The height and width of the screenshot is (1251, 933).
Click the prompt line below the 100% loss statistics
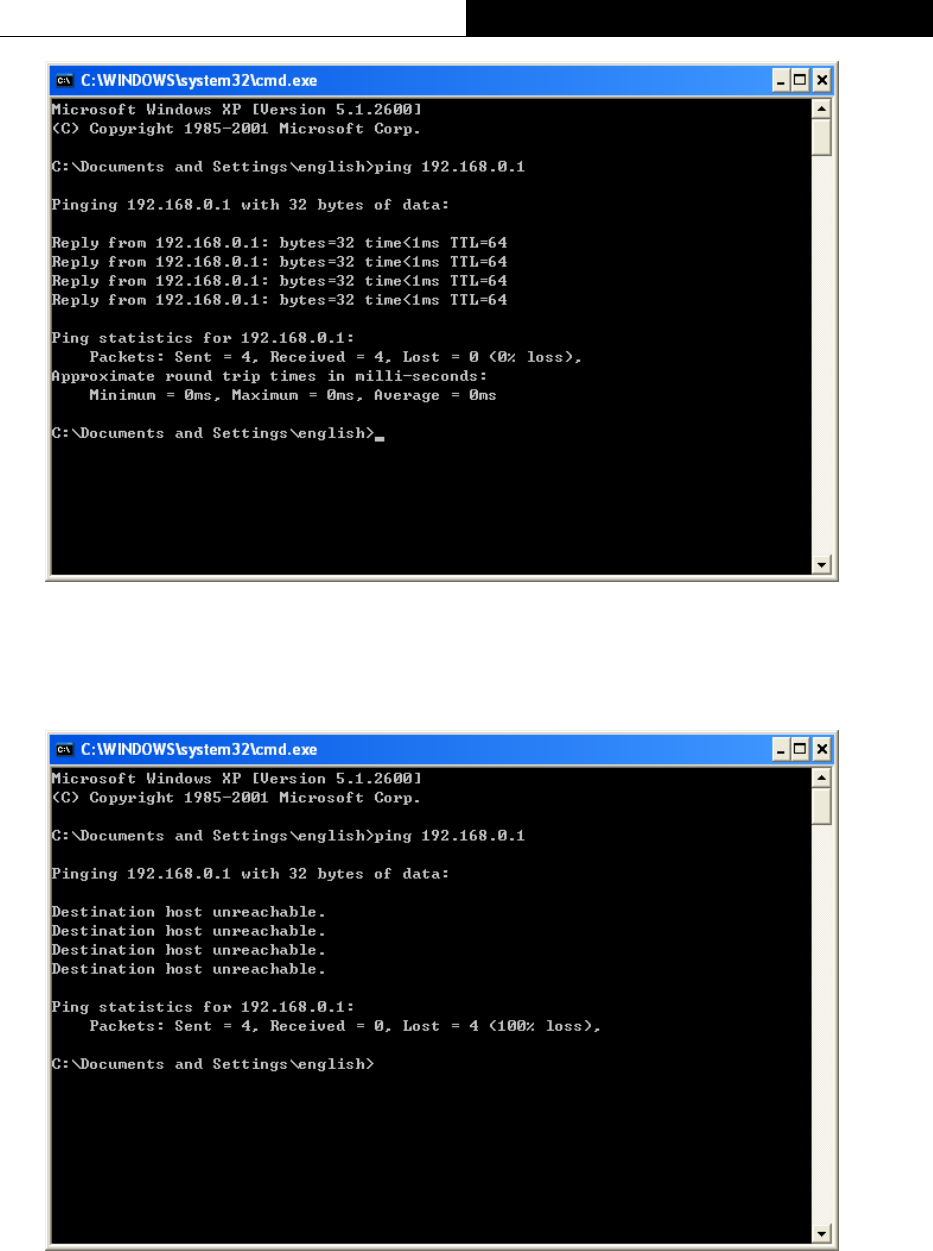click(212, 1065)
